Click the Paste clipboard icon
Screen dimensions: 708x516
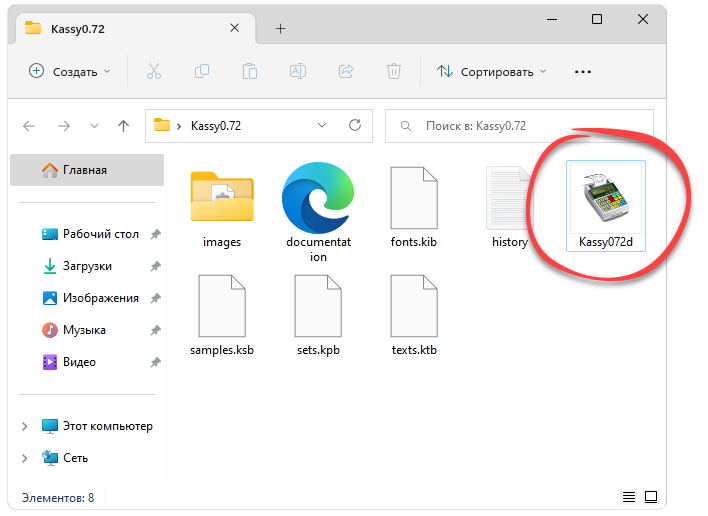click(x=250, y=71)
